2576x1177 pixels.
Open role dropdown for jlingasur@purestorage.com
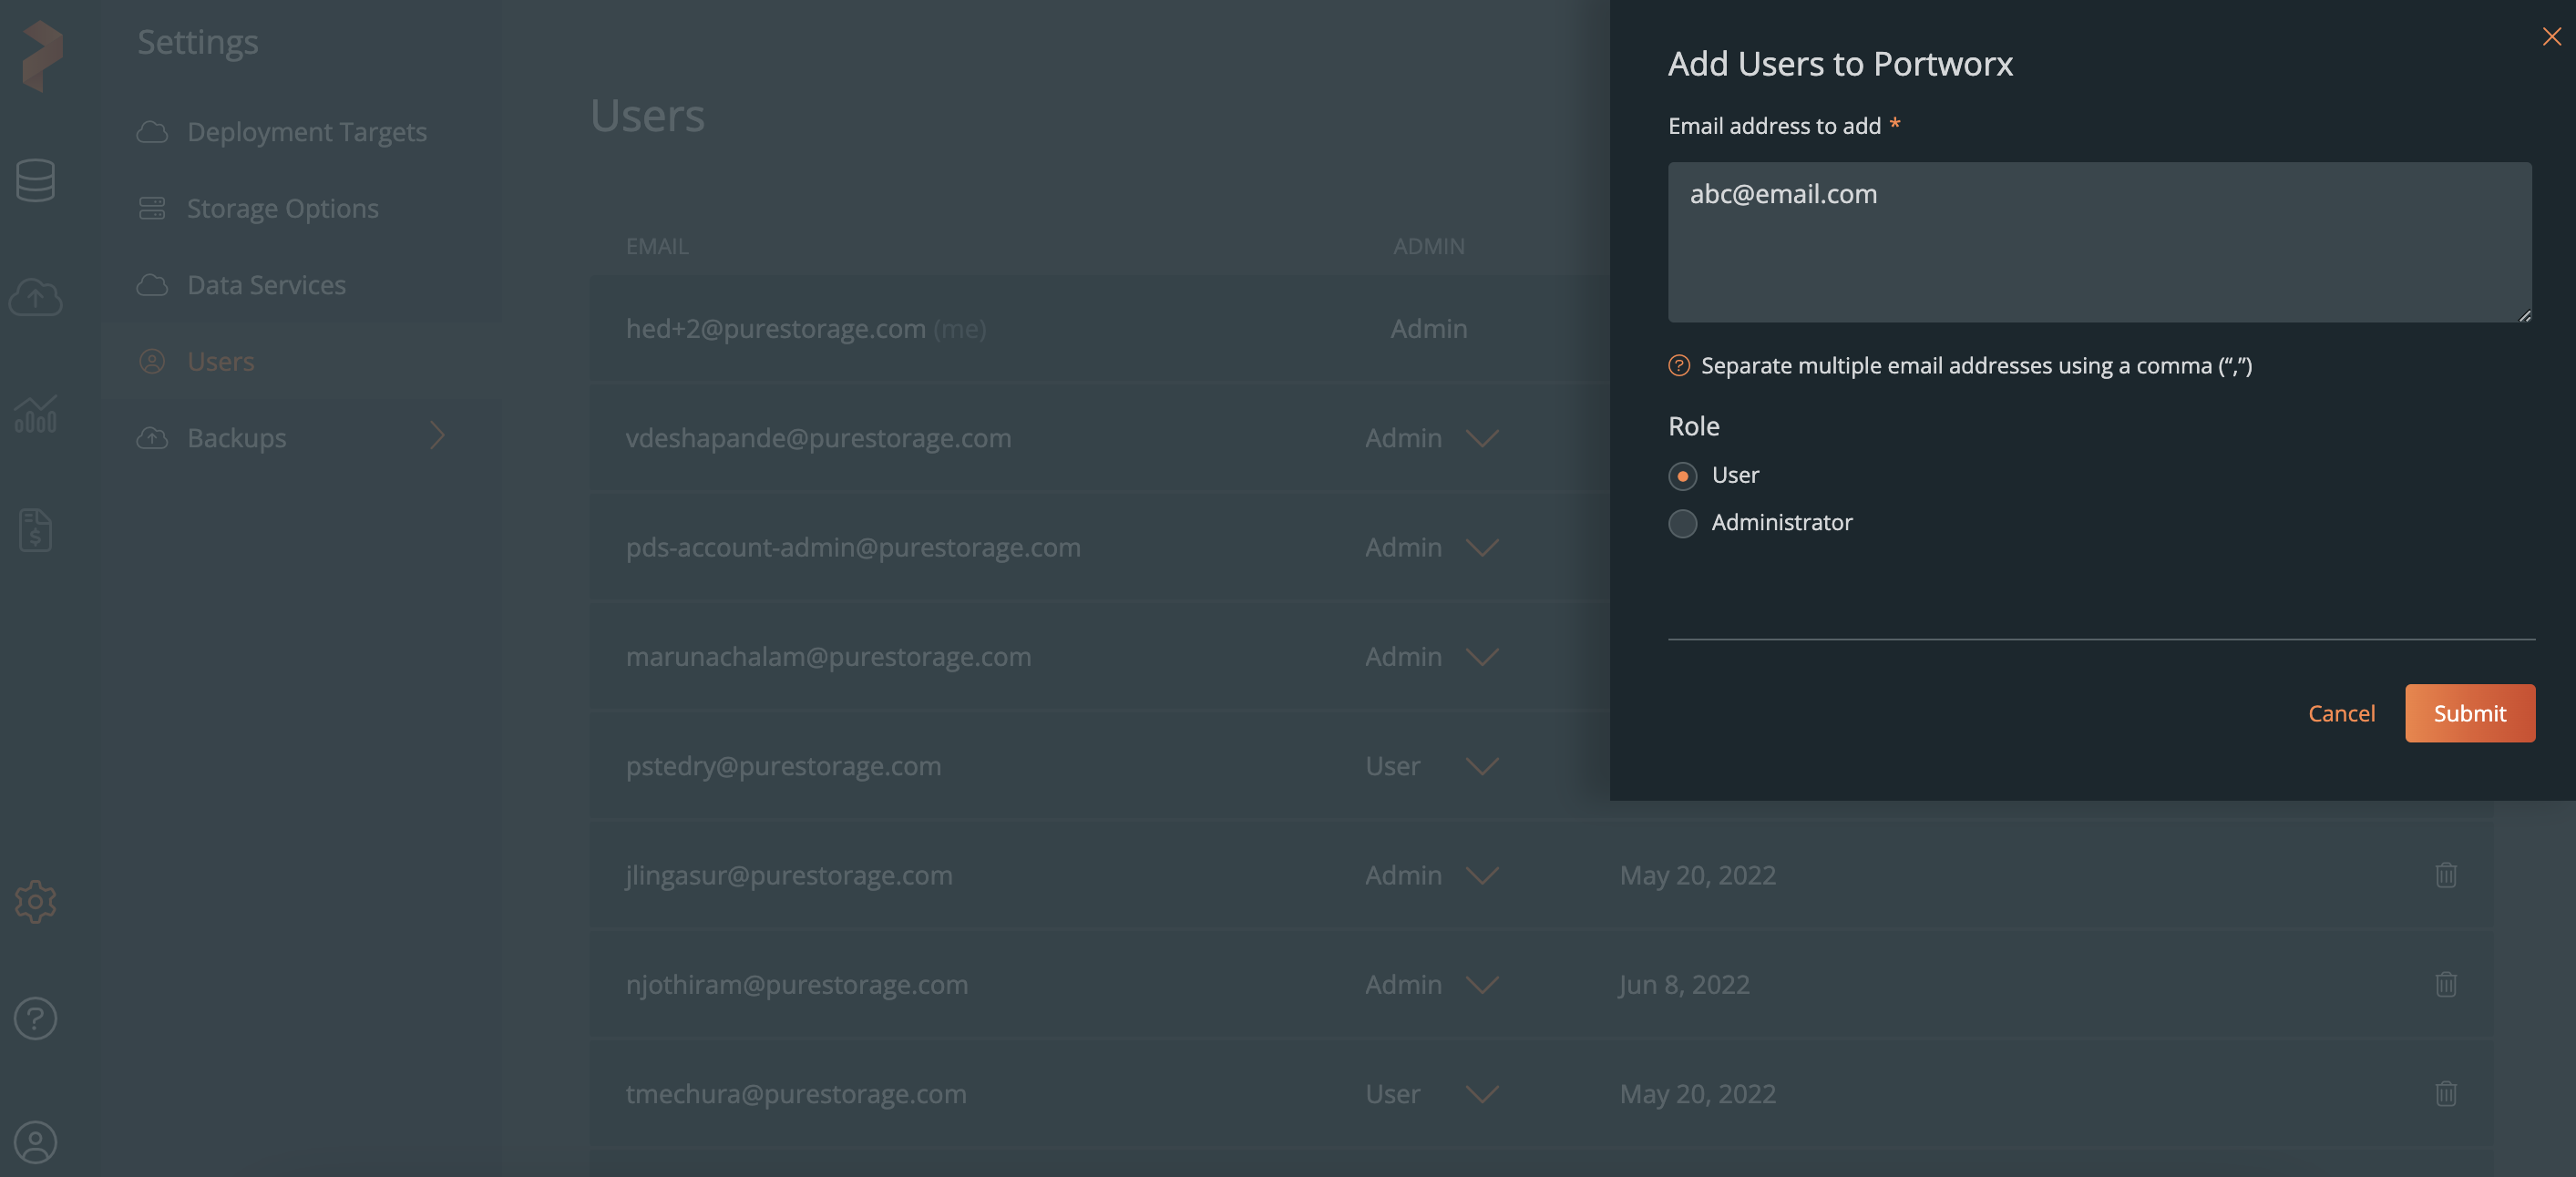coord(1482,876)
